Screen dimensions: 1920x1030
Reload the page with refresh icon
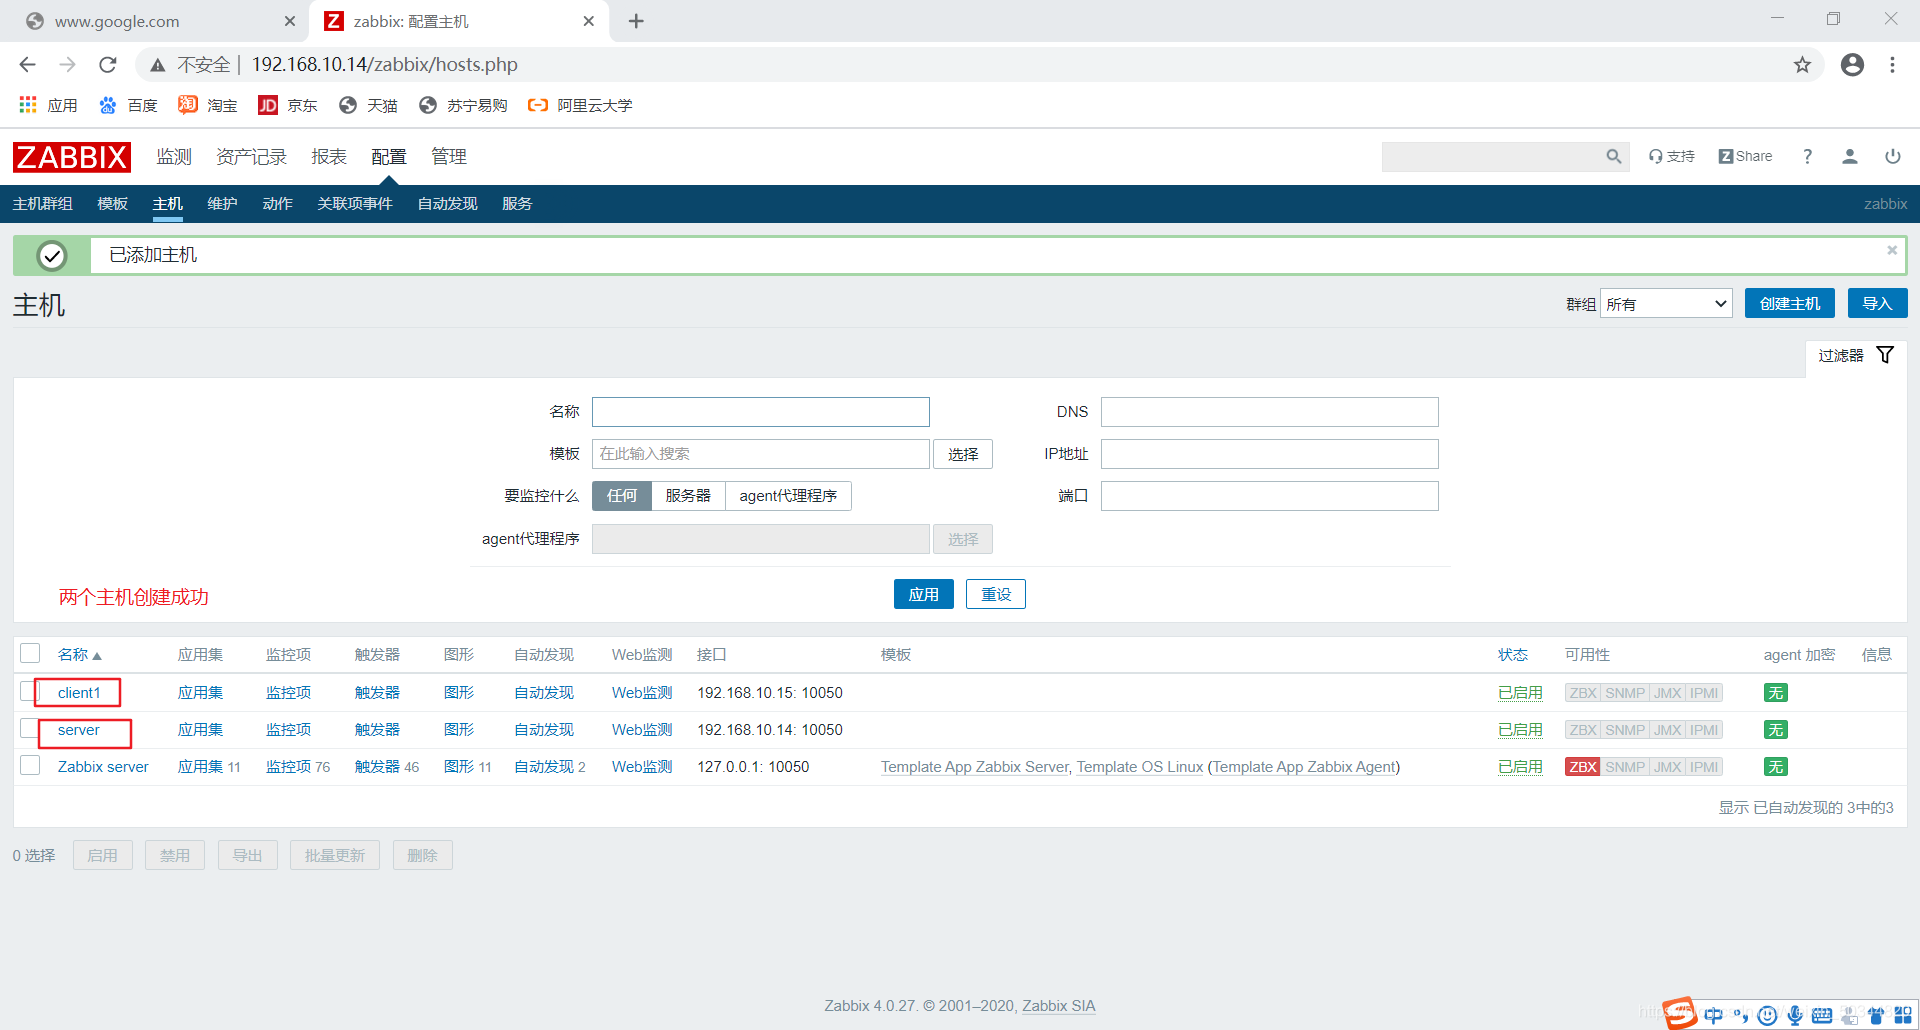[108, 65]
